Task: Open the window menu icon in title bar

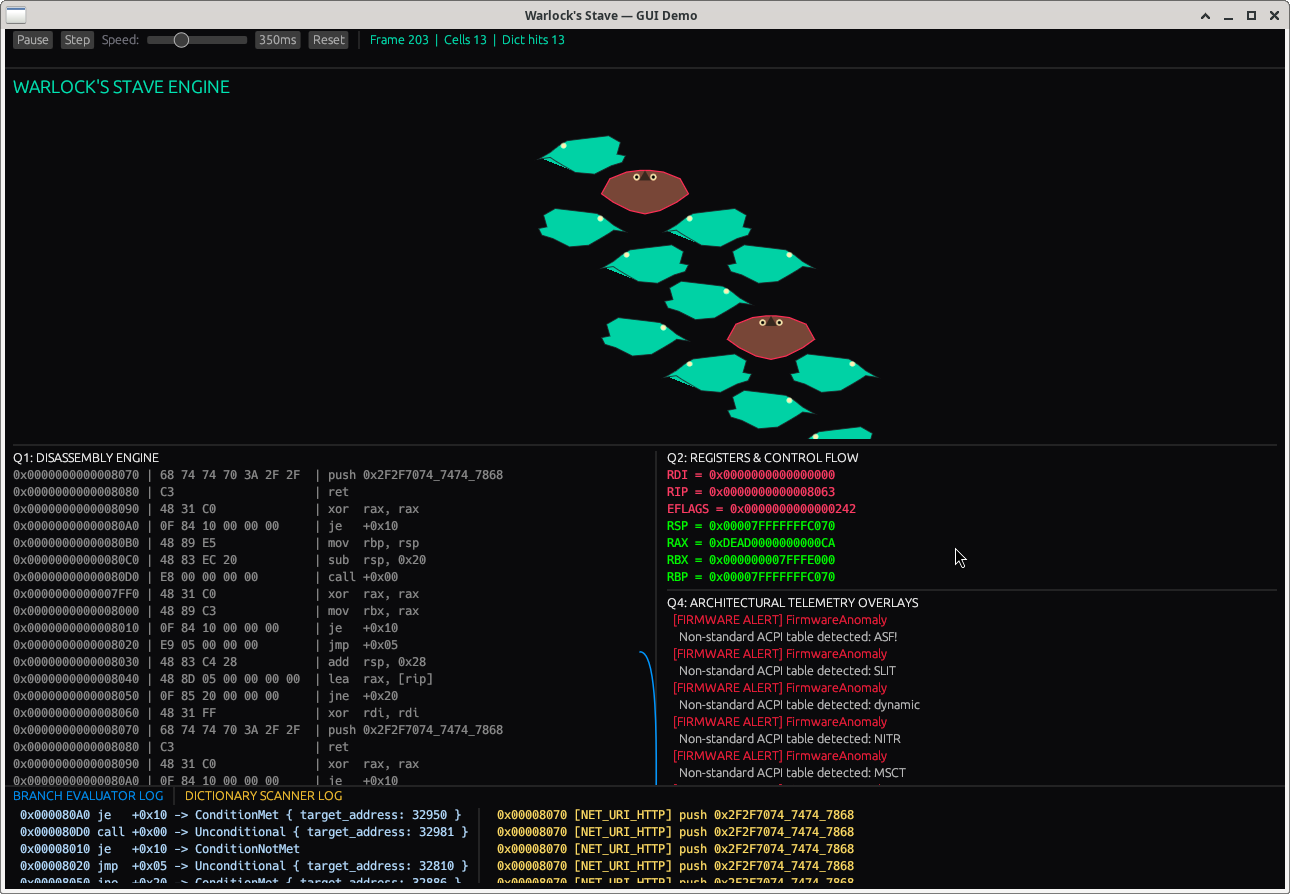Action: click(x=16, y=15)
